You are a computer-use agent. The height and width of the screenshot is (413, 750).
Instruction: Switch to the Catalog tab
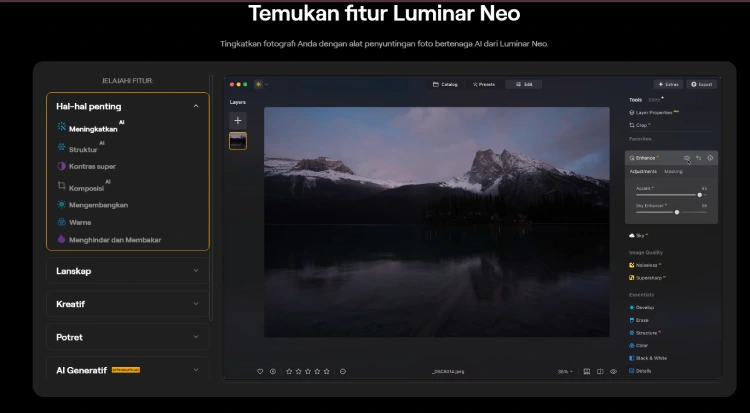445,84
